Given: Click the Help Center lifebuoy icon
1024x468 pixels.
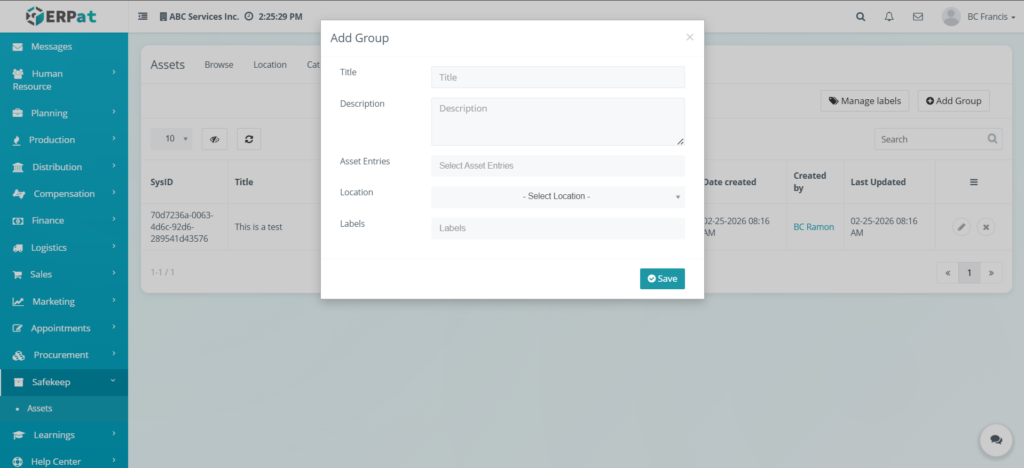Looking at the screenshot, I should pyautogui.click(x=18, y=462).
